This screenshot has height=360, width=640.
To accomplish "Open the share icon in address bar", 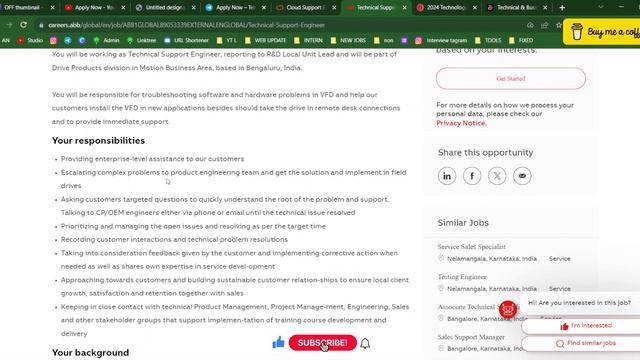I will [x=544, y=25].
